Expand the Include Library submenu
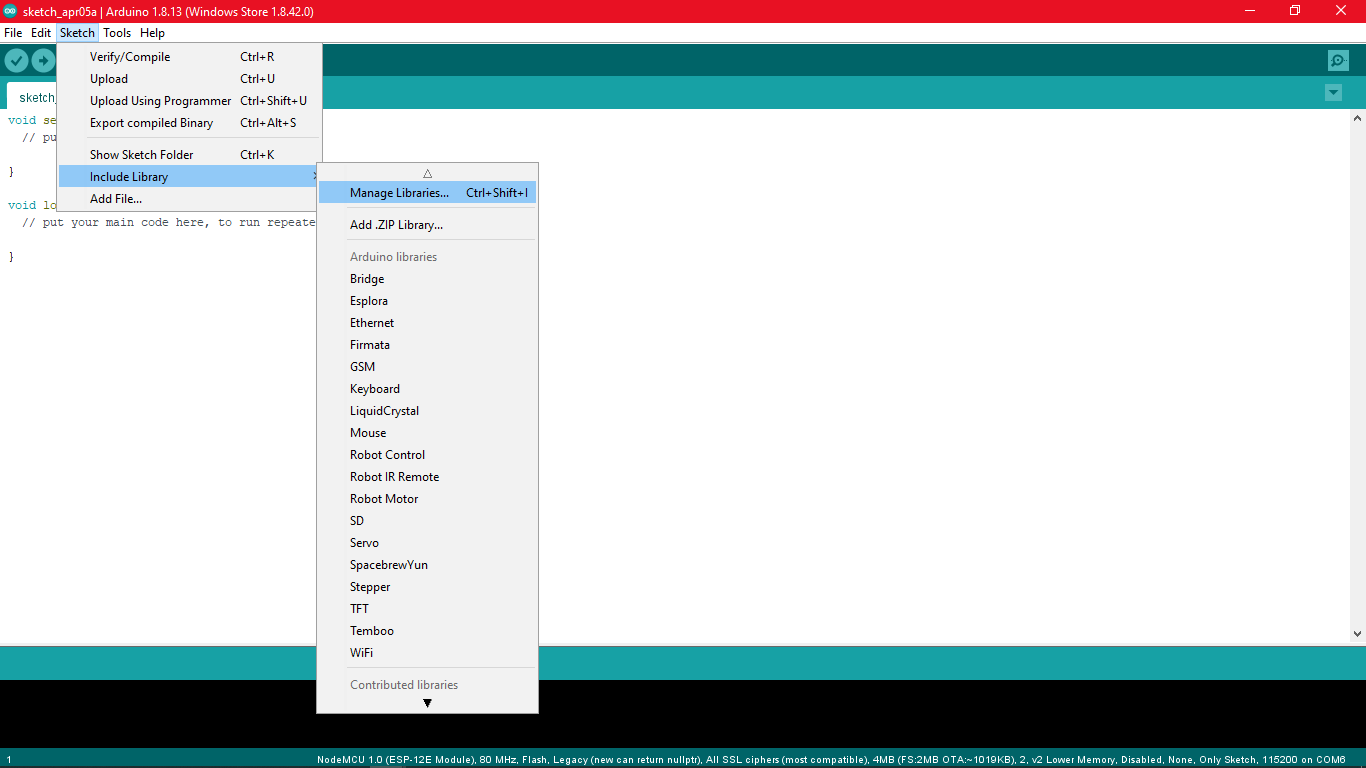The height and width of the screenshot is (768, 1366). [x=190, y=177]
